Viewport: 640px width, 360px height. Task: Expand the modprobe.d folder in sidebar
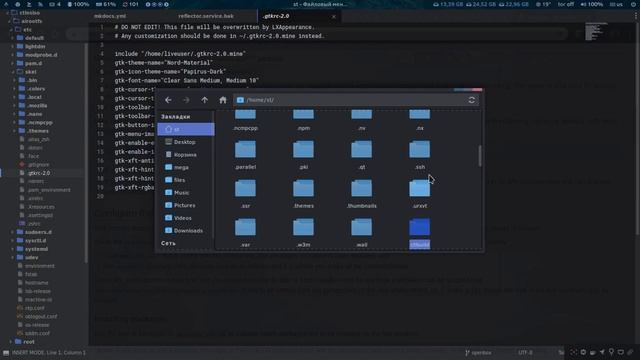click(13, 55)
